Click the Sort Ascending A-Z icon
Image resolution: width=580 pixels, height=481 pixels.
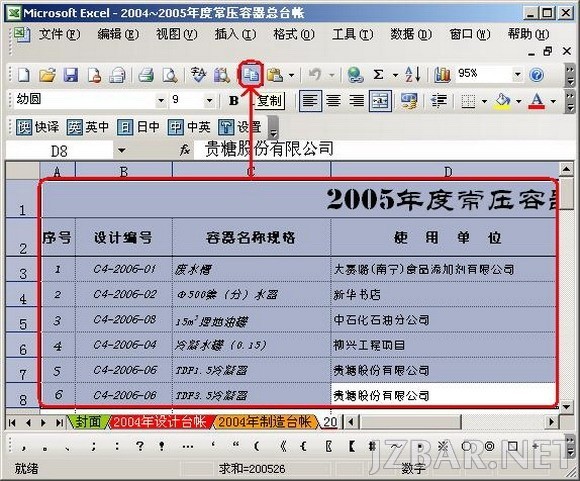point(413,75)
